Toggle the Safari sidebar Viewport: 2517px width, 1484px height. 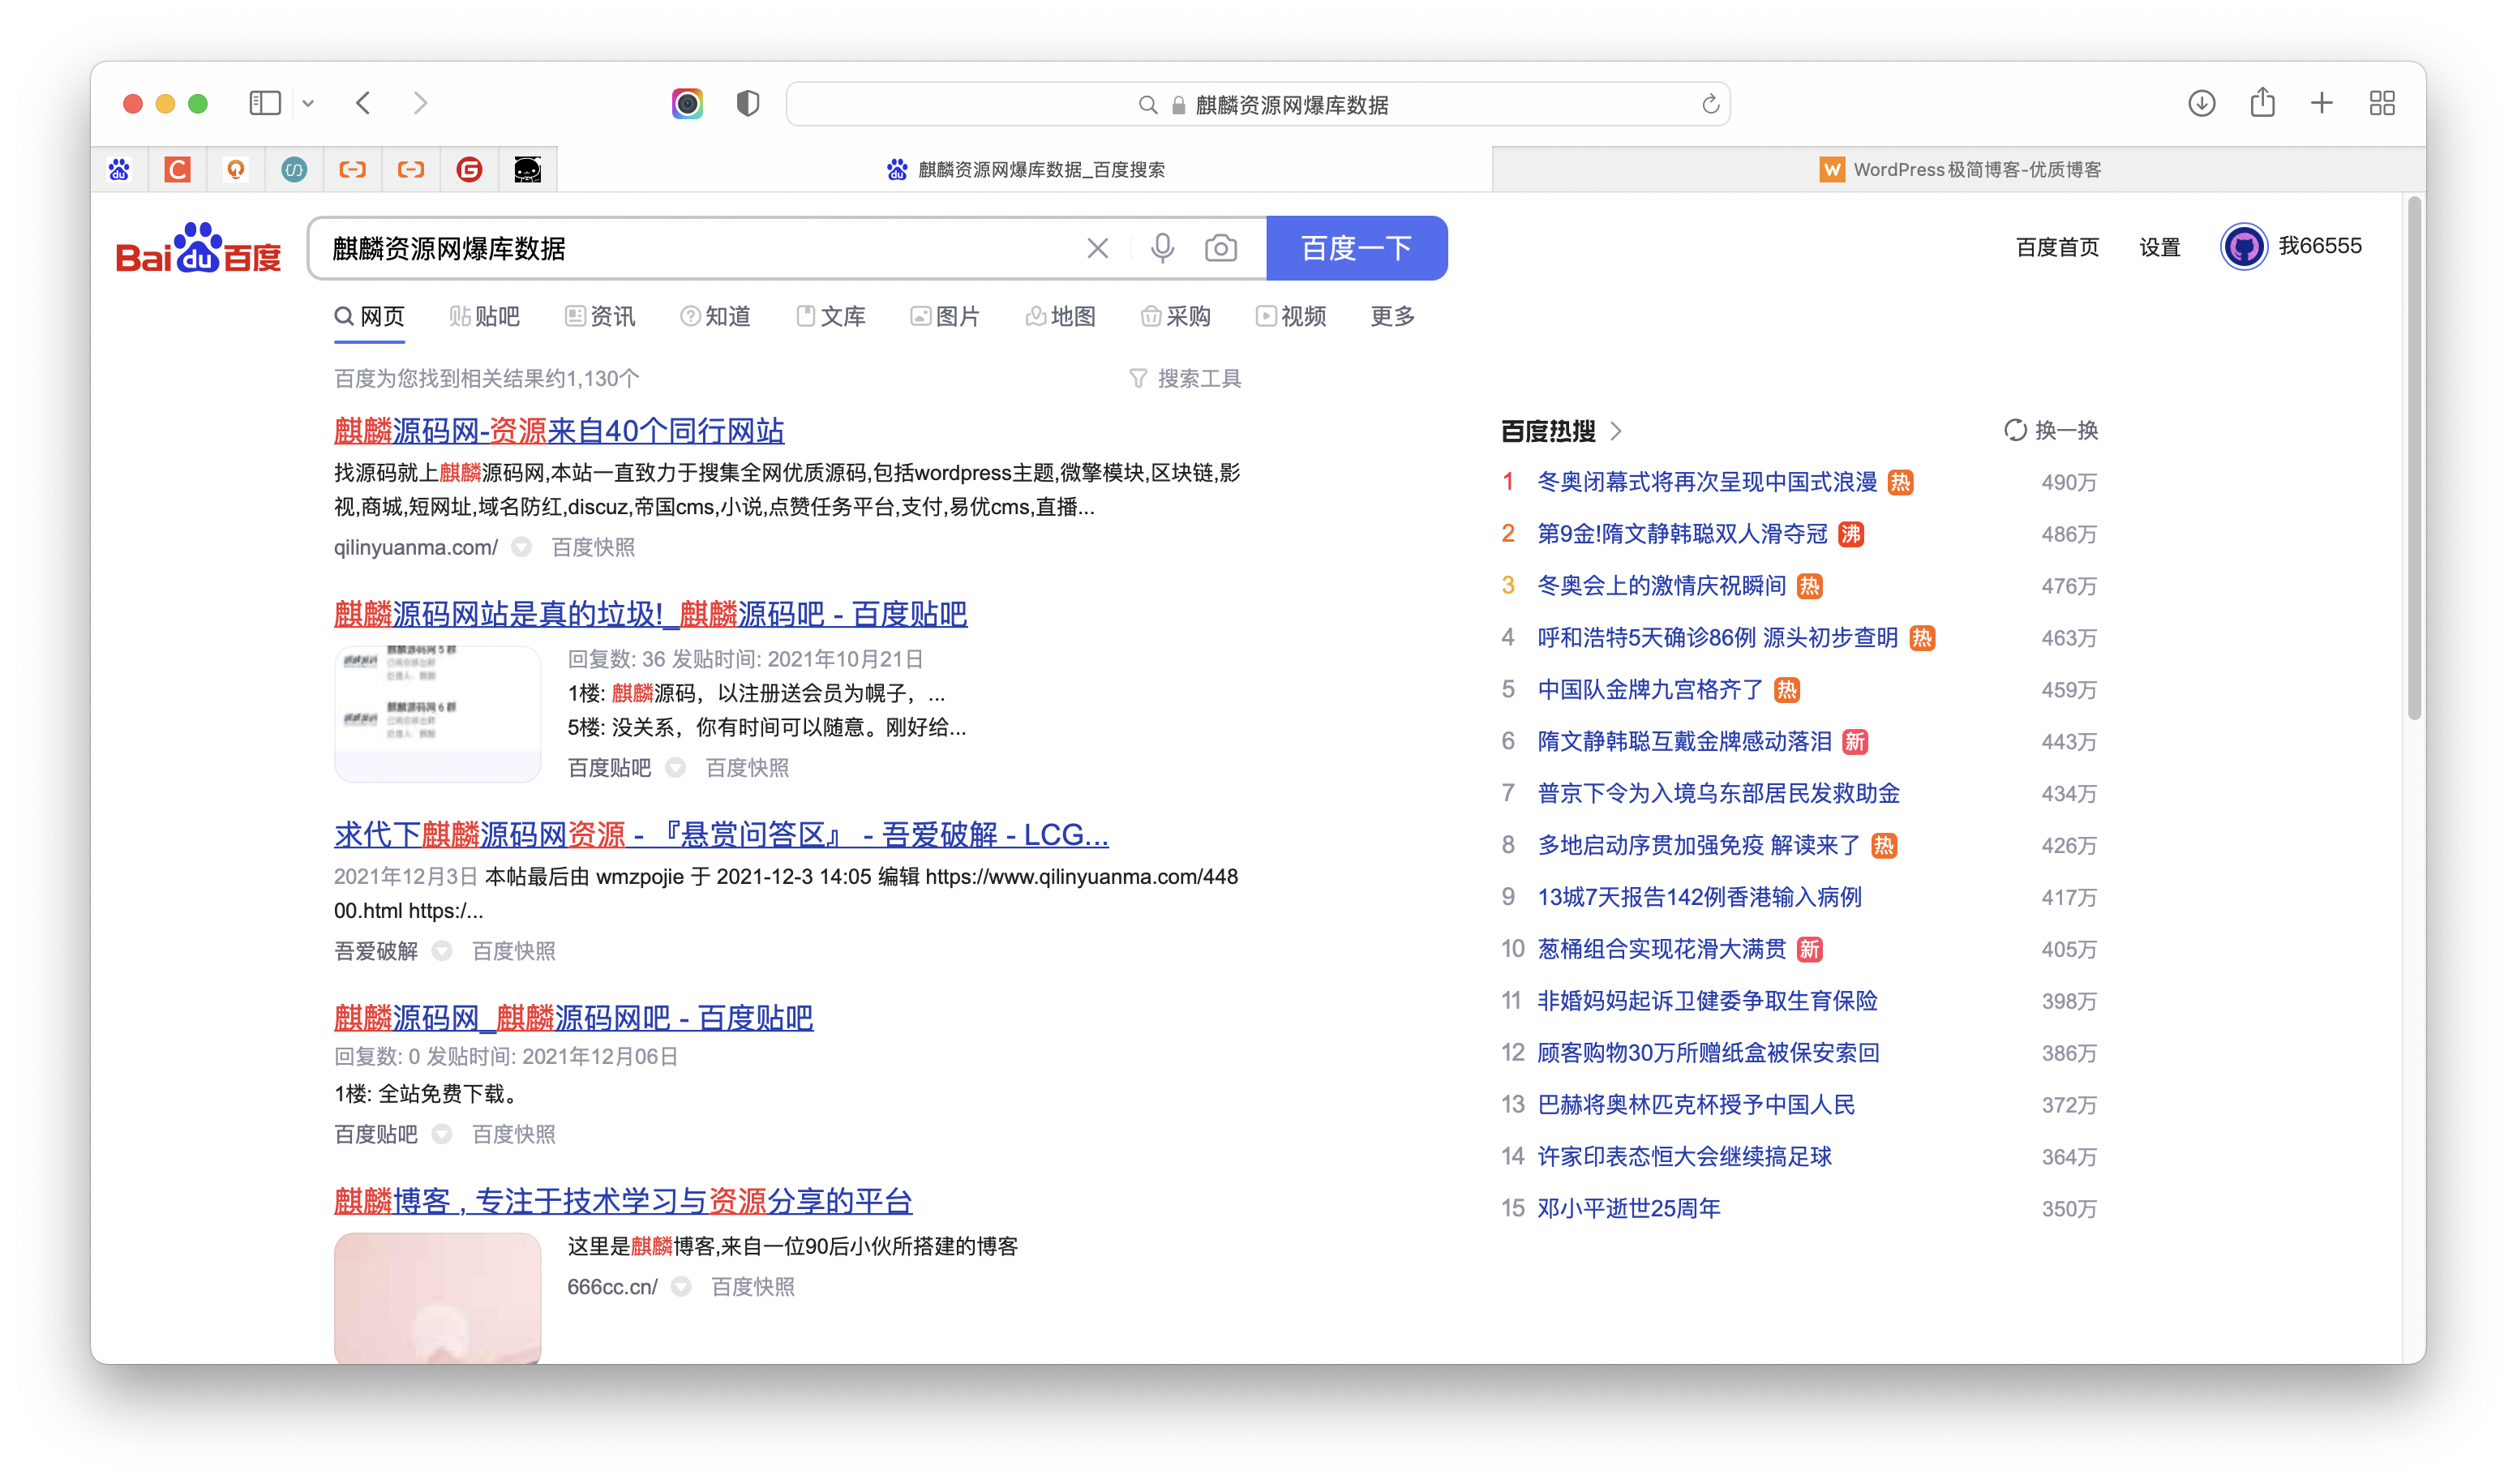coord(265,103)
